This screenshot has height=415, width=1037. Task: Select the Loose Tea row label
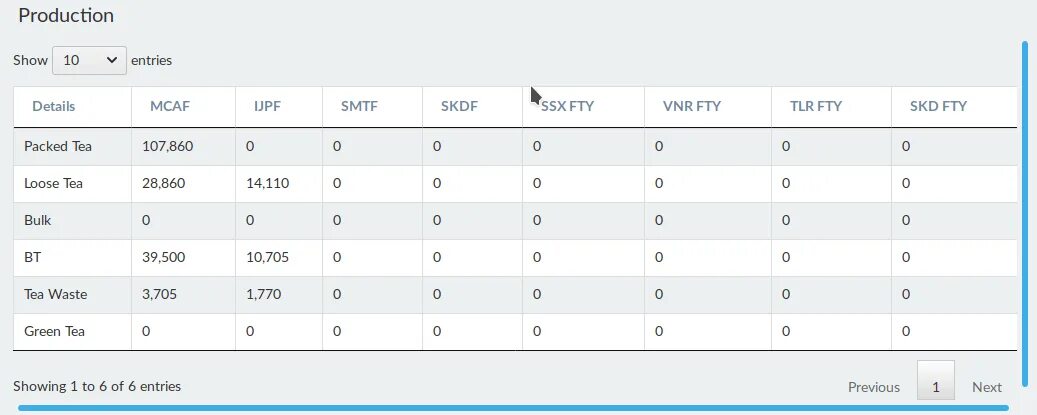[x=54, y=184]
